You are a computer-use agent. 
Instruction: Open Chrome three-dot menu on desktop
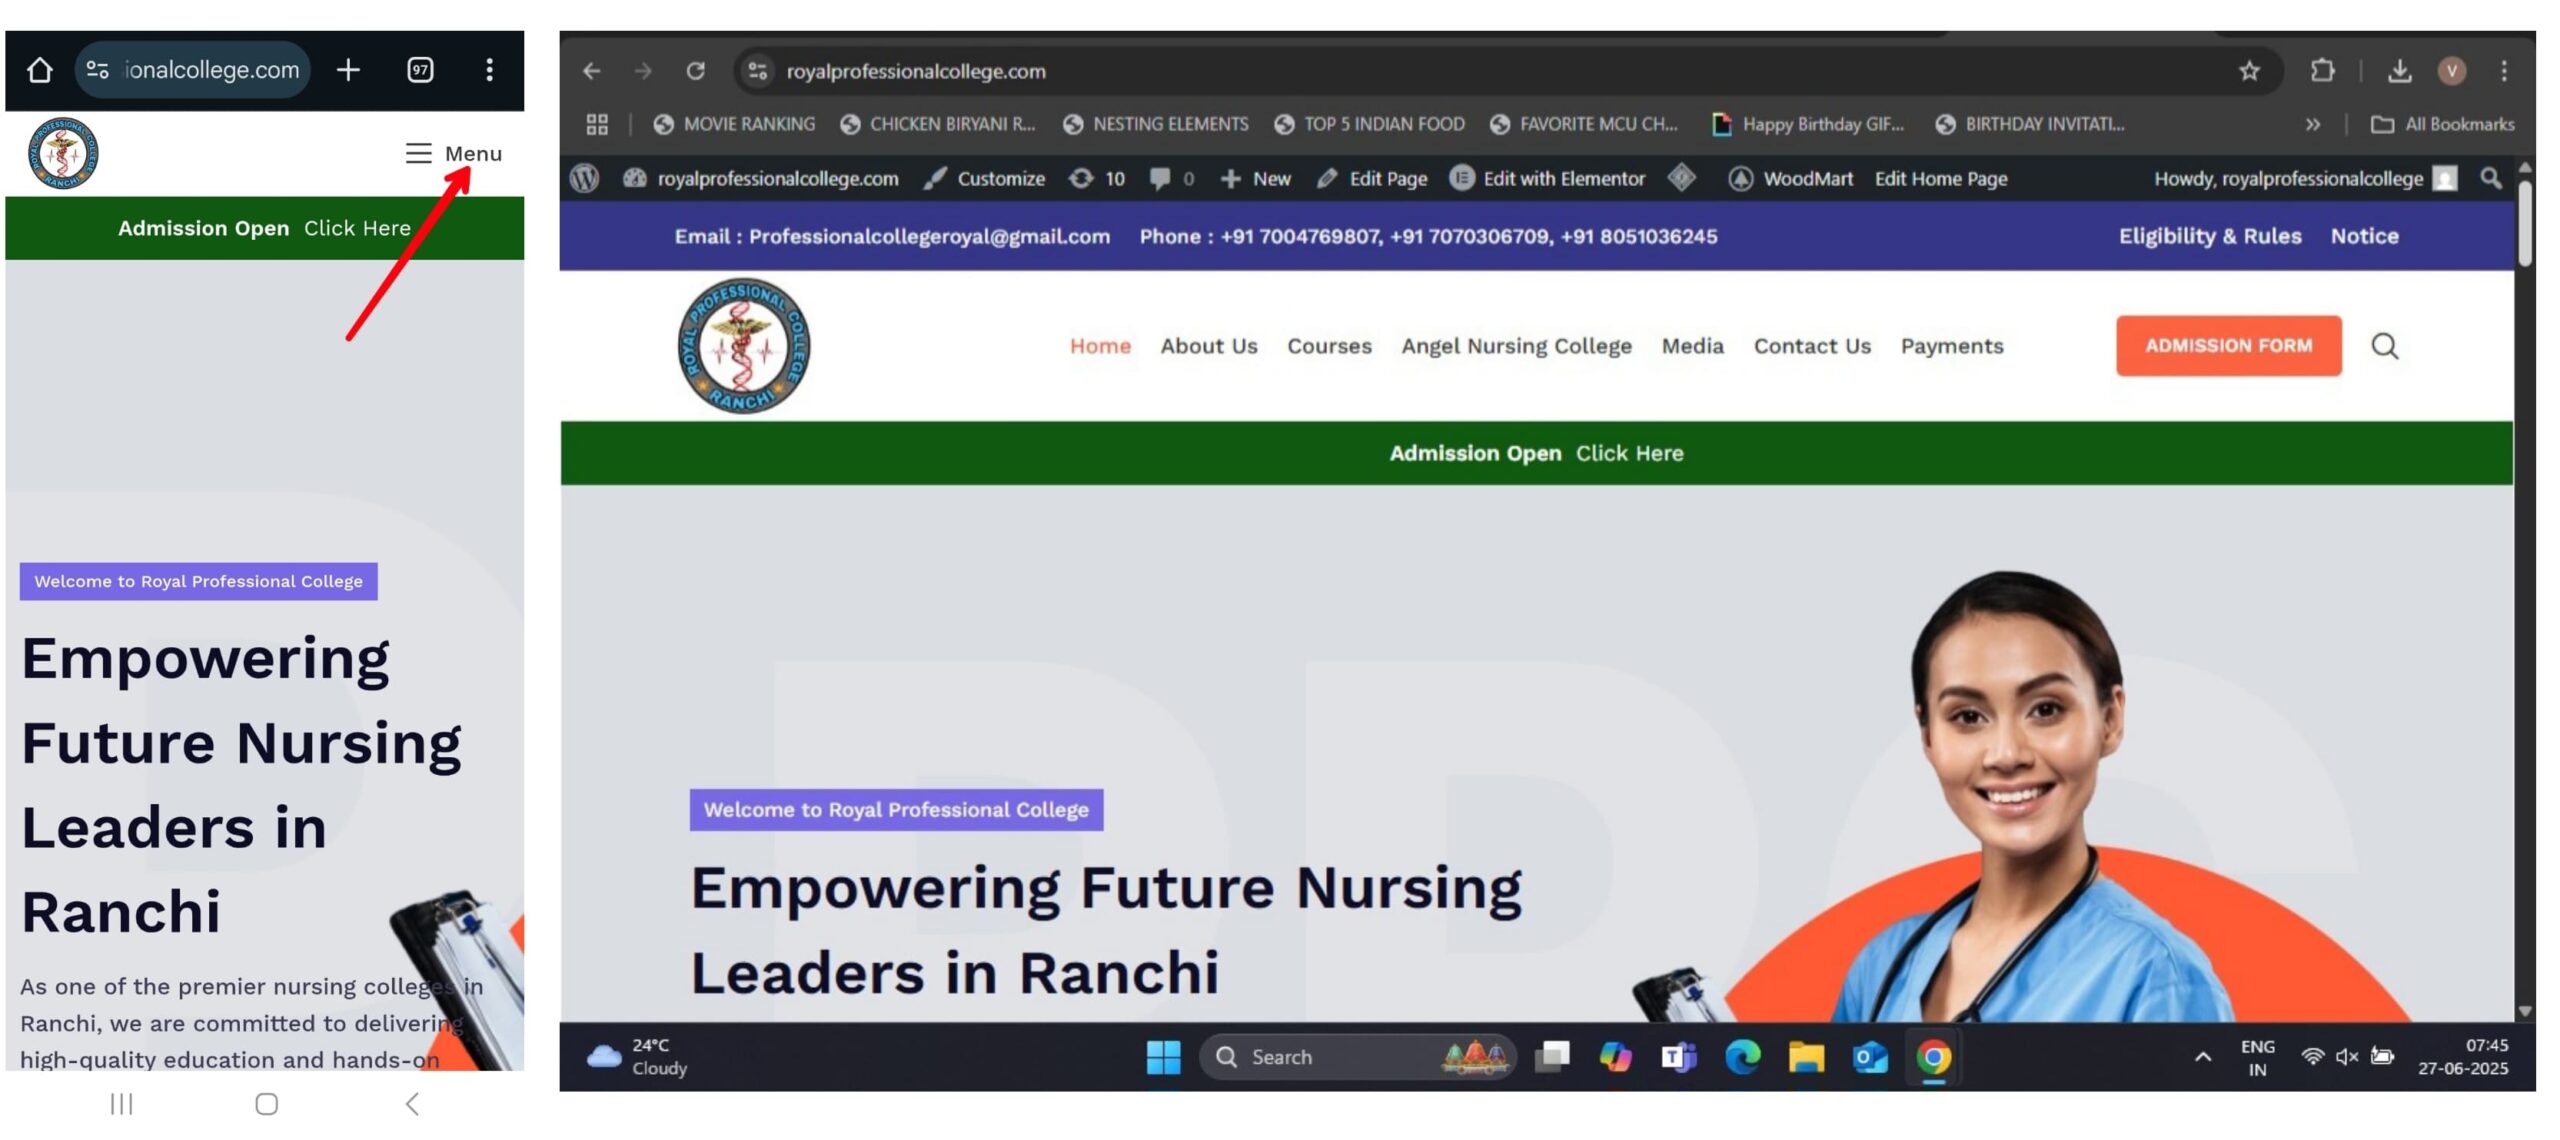pos(2503,71)
